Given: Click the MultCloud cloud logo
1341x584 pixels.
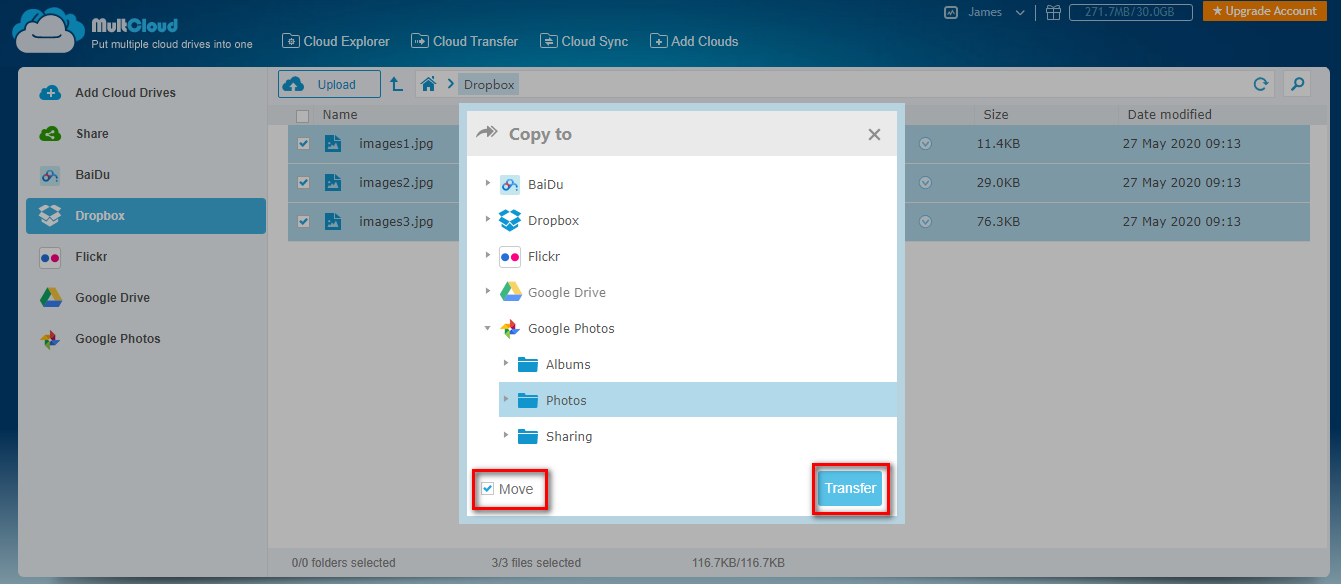Looking at the screenshot, I should click(x=46, y=29).
